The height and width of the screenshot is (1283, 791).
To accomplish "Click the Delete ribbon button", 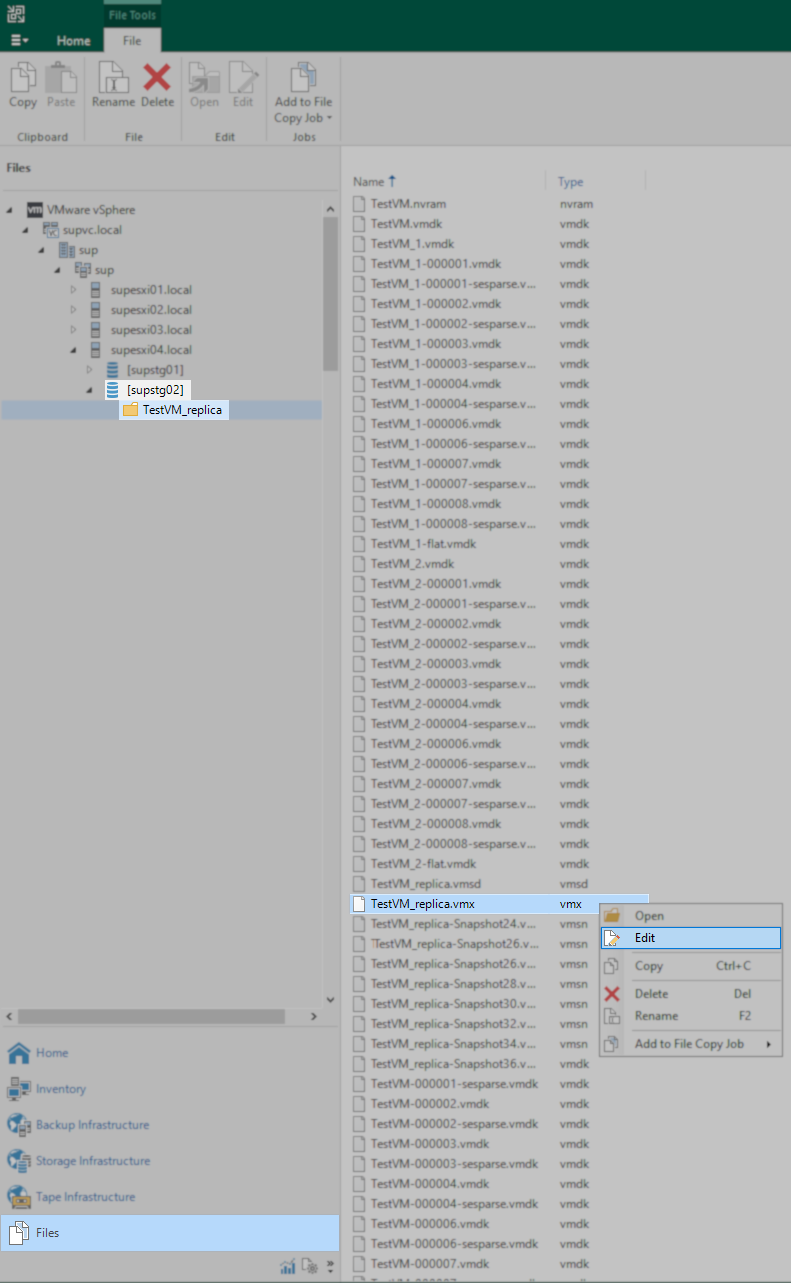I will [157, 85].
